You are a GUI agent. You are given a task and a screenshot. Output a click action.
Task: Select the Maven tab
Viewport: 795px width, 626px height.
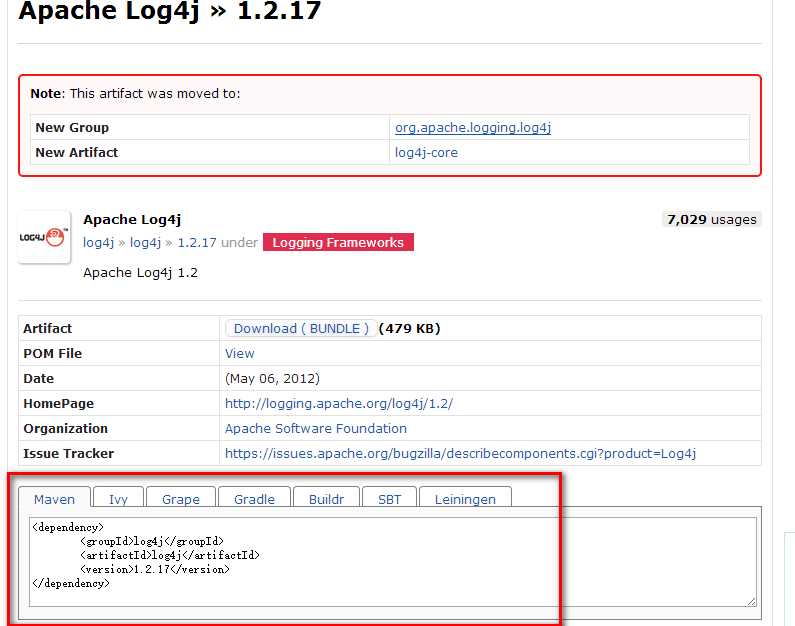pos(54,499)
